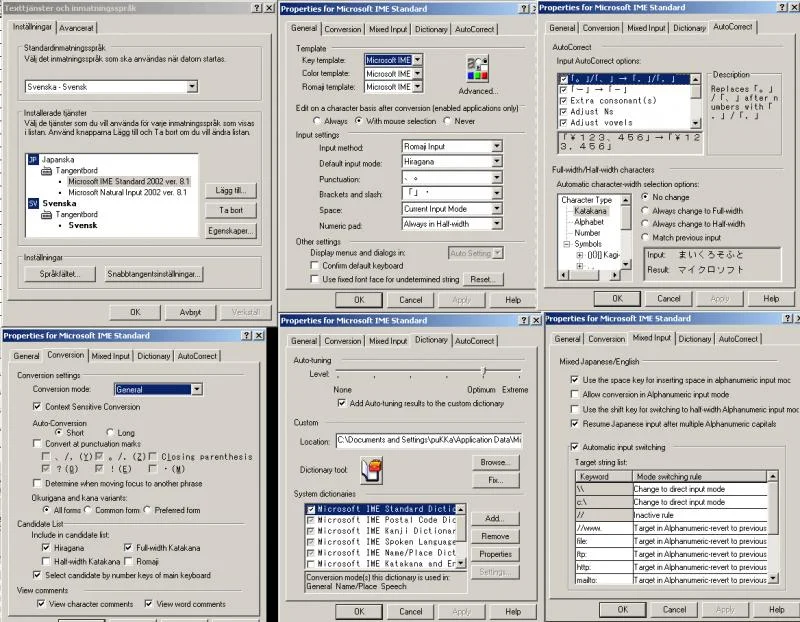Toggle Full-width Katakana in candidate list

coord(128,548)
